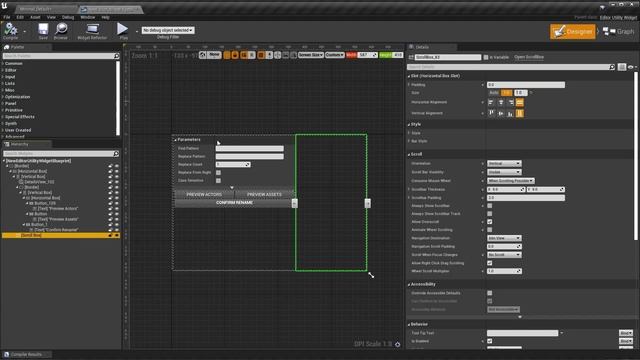640x360 pixels.
Task: Click the Open ScrollBox link
Action: (x=529, y=57)
